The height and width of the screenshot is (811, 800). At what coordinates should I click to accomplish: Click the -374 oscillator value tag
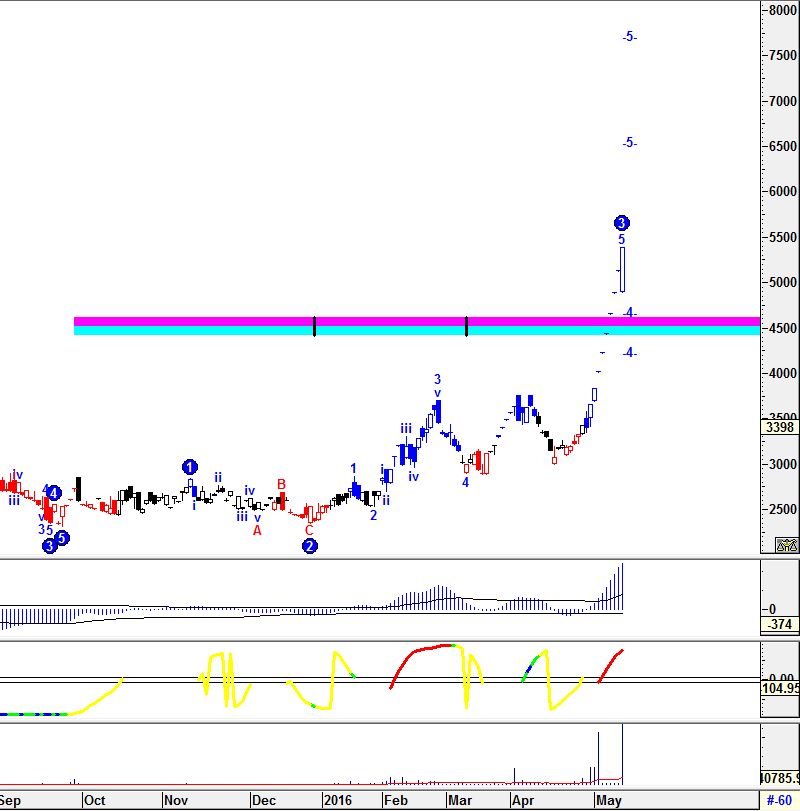click(x=780, y=625)
